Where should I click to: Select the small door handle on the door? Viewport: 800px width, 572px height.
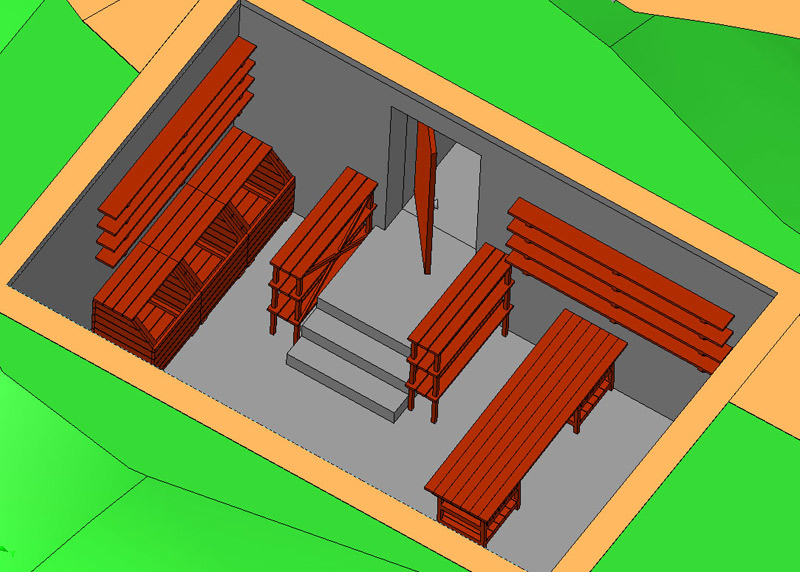436,204
